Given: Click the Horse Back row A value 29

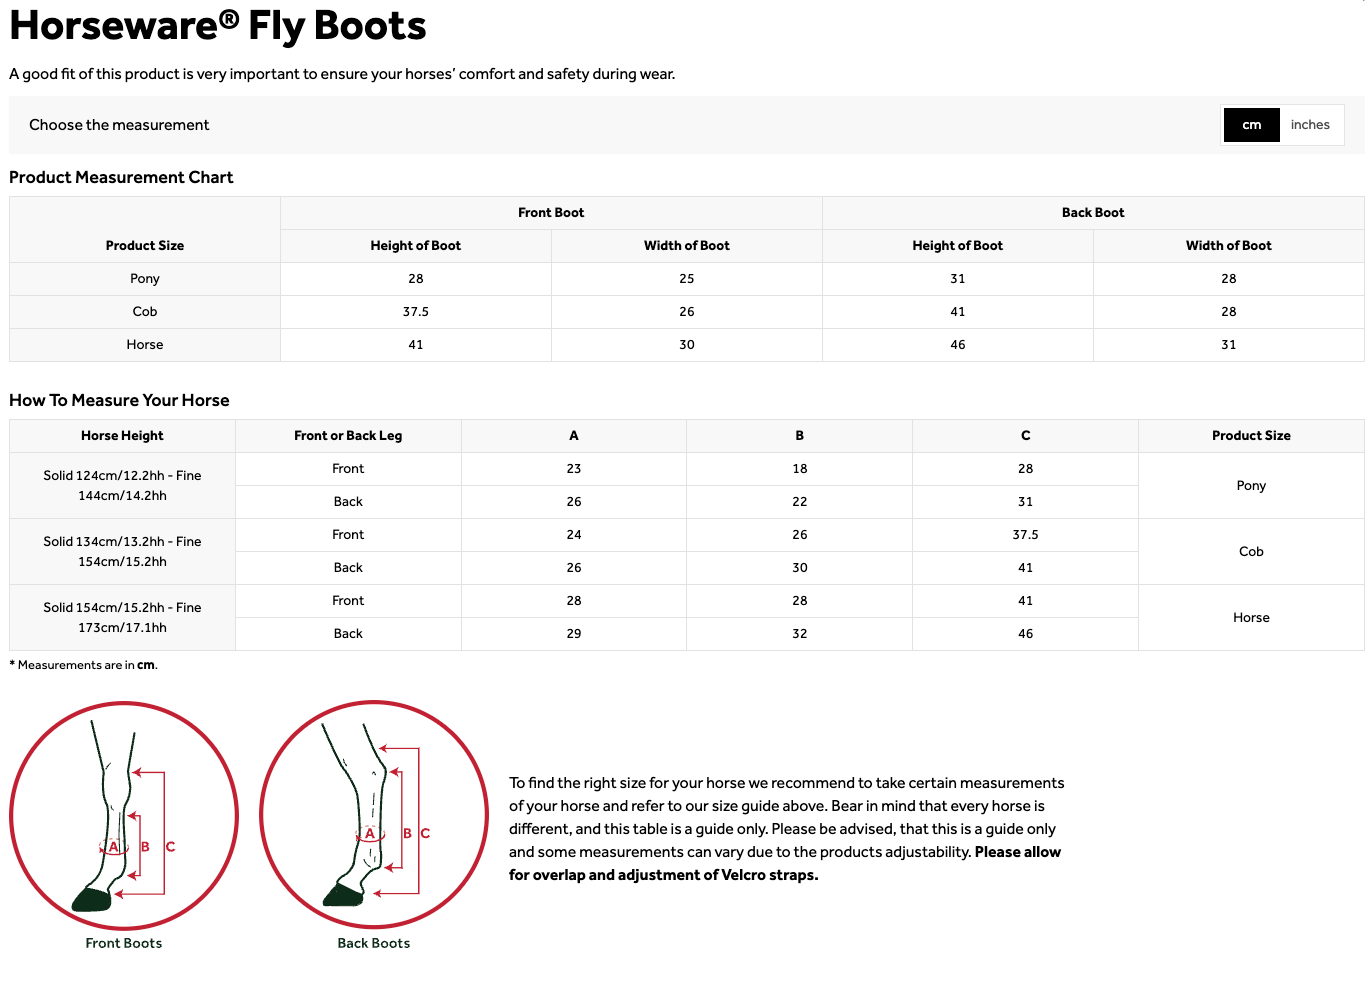Looking at the screenshot, I should [574, 634].
